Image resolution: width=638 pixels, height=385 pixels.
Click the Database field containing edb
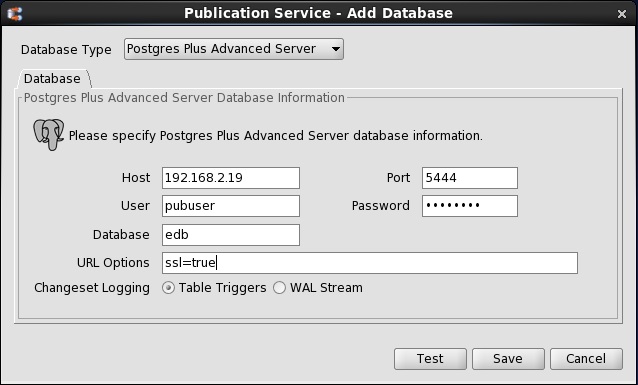pos(231,235)
